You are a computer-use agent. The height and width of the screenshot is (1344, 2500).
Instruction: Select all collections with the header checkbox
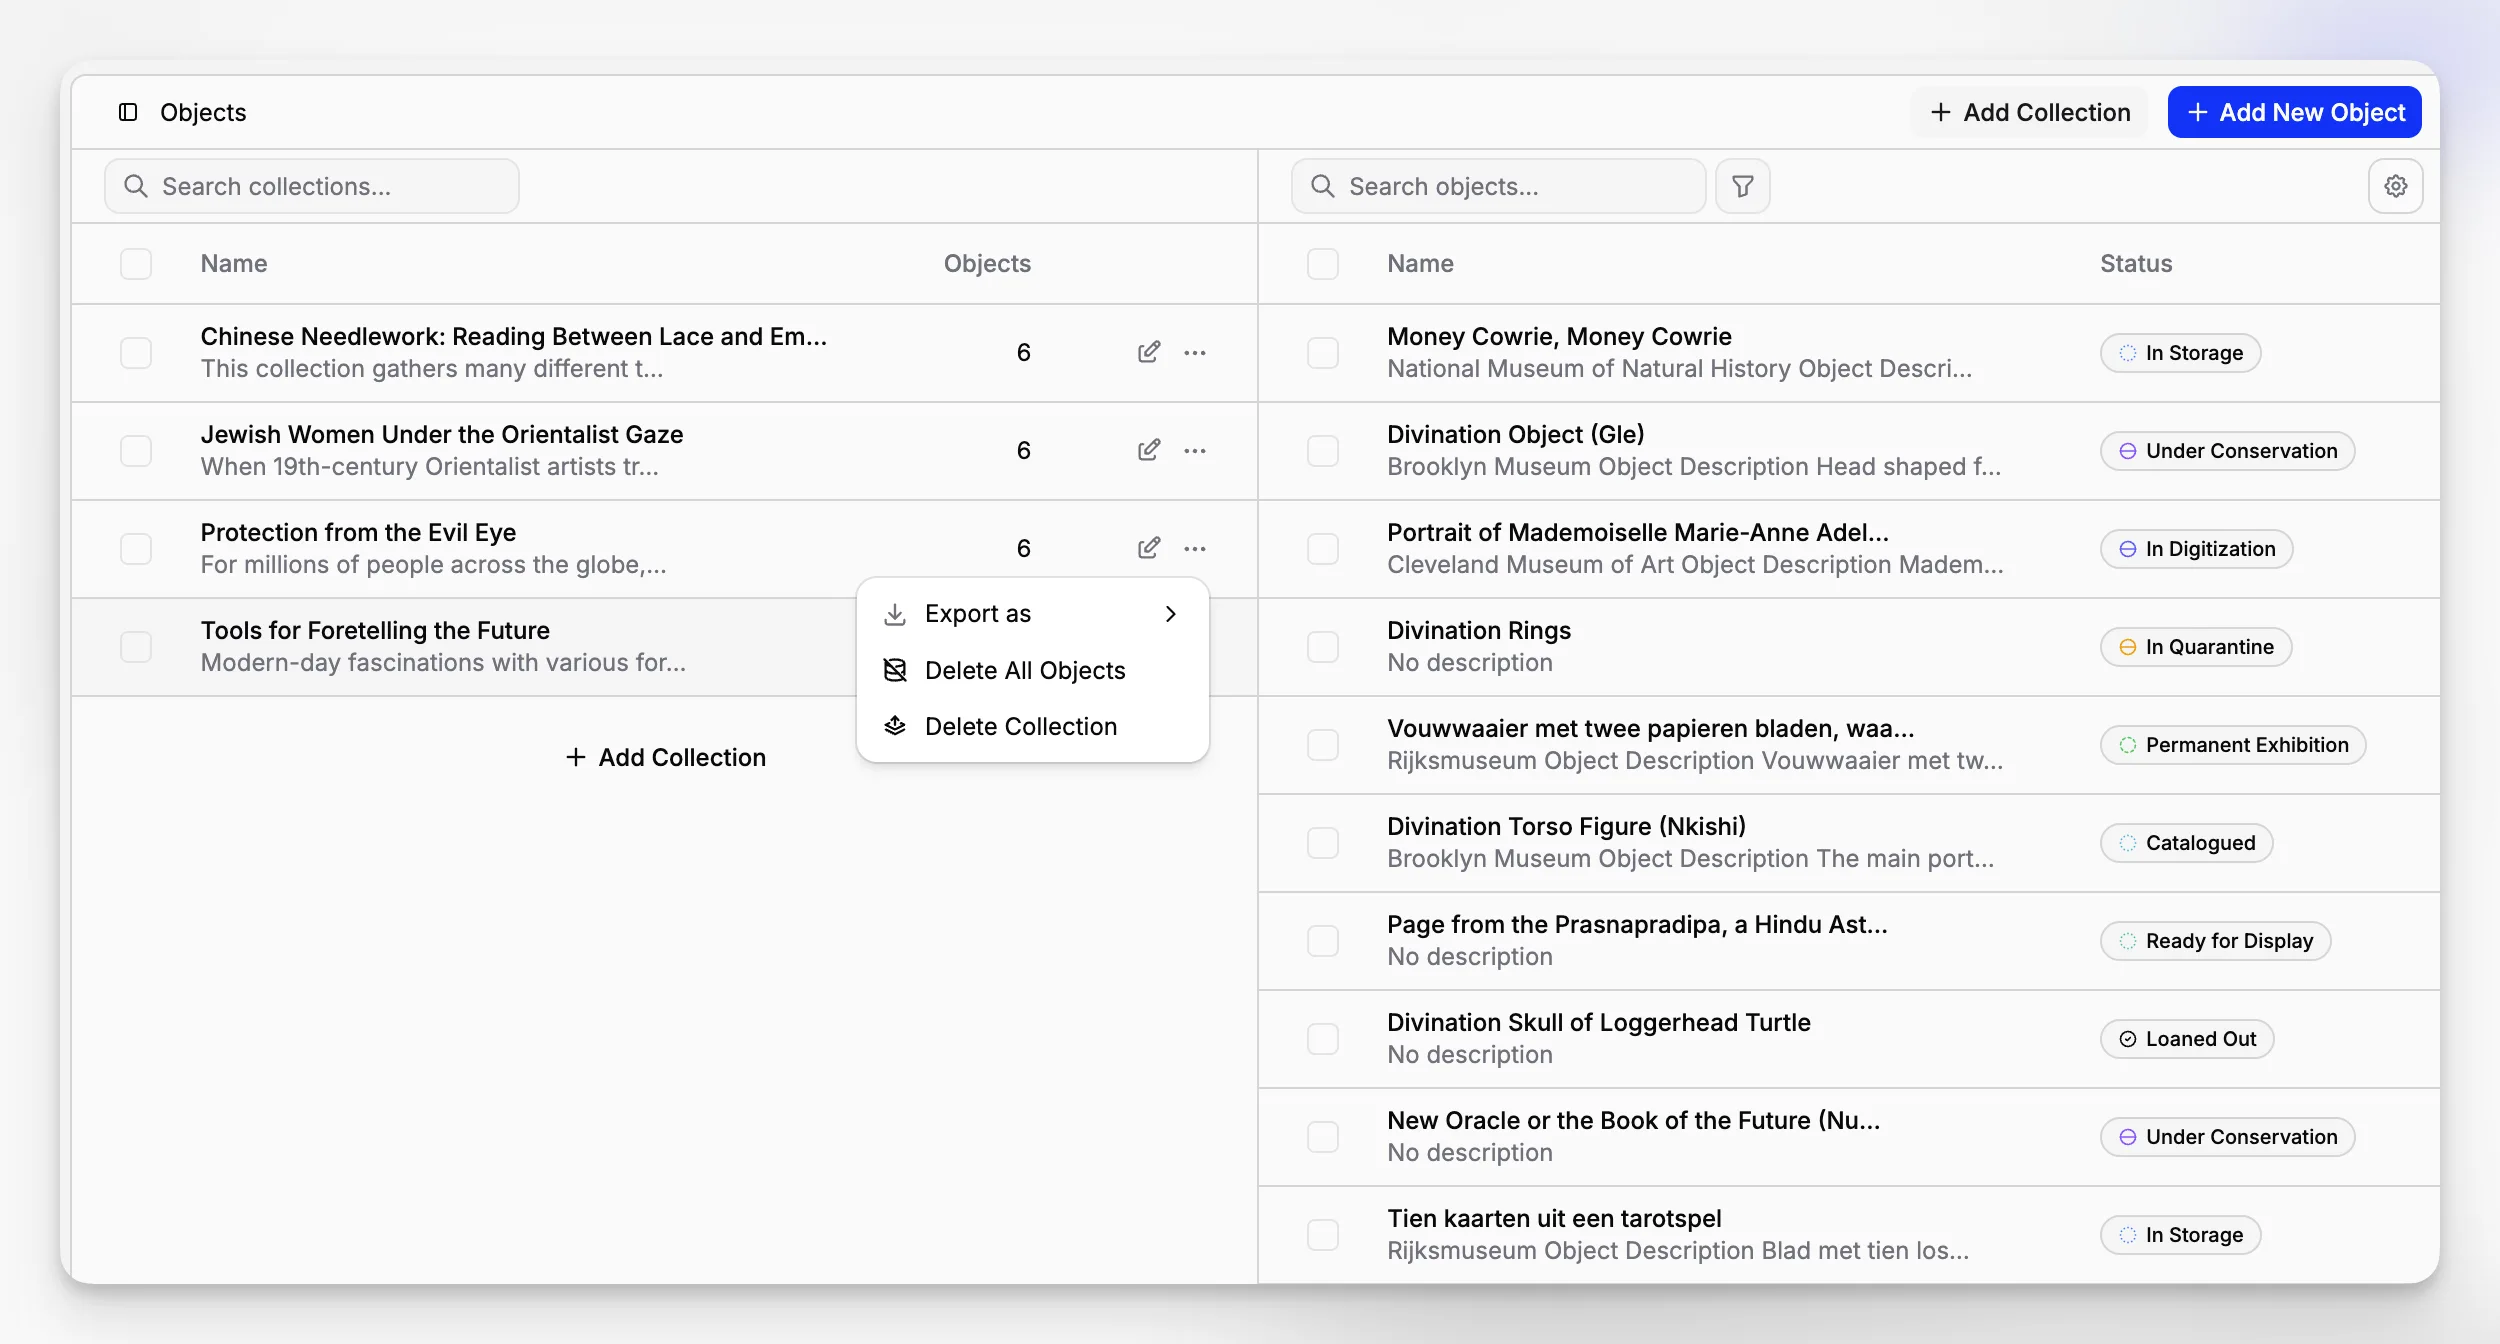pyautogui.click(x=136, y=264)
